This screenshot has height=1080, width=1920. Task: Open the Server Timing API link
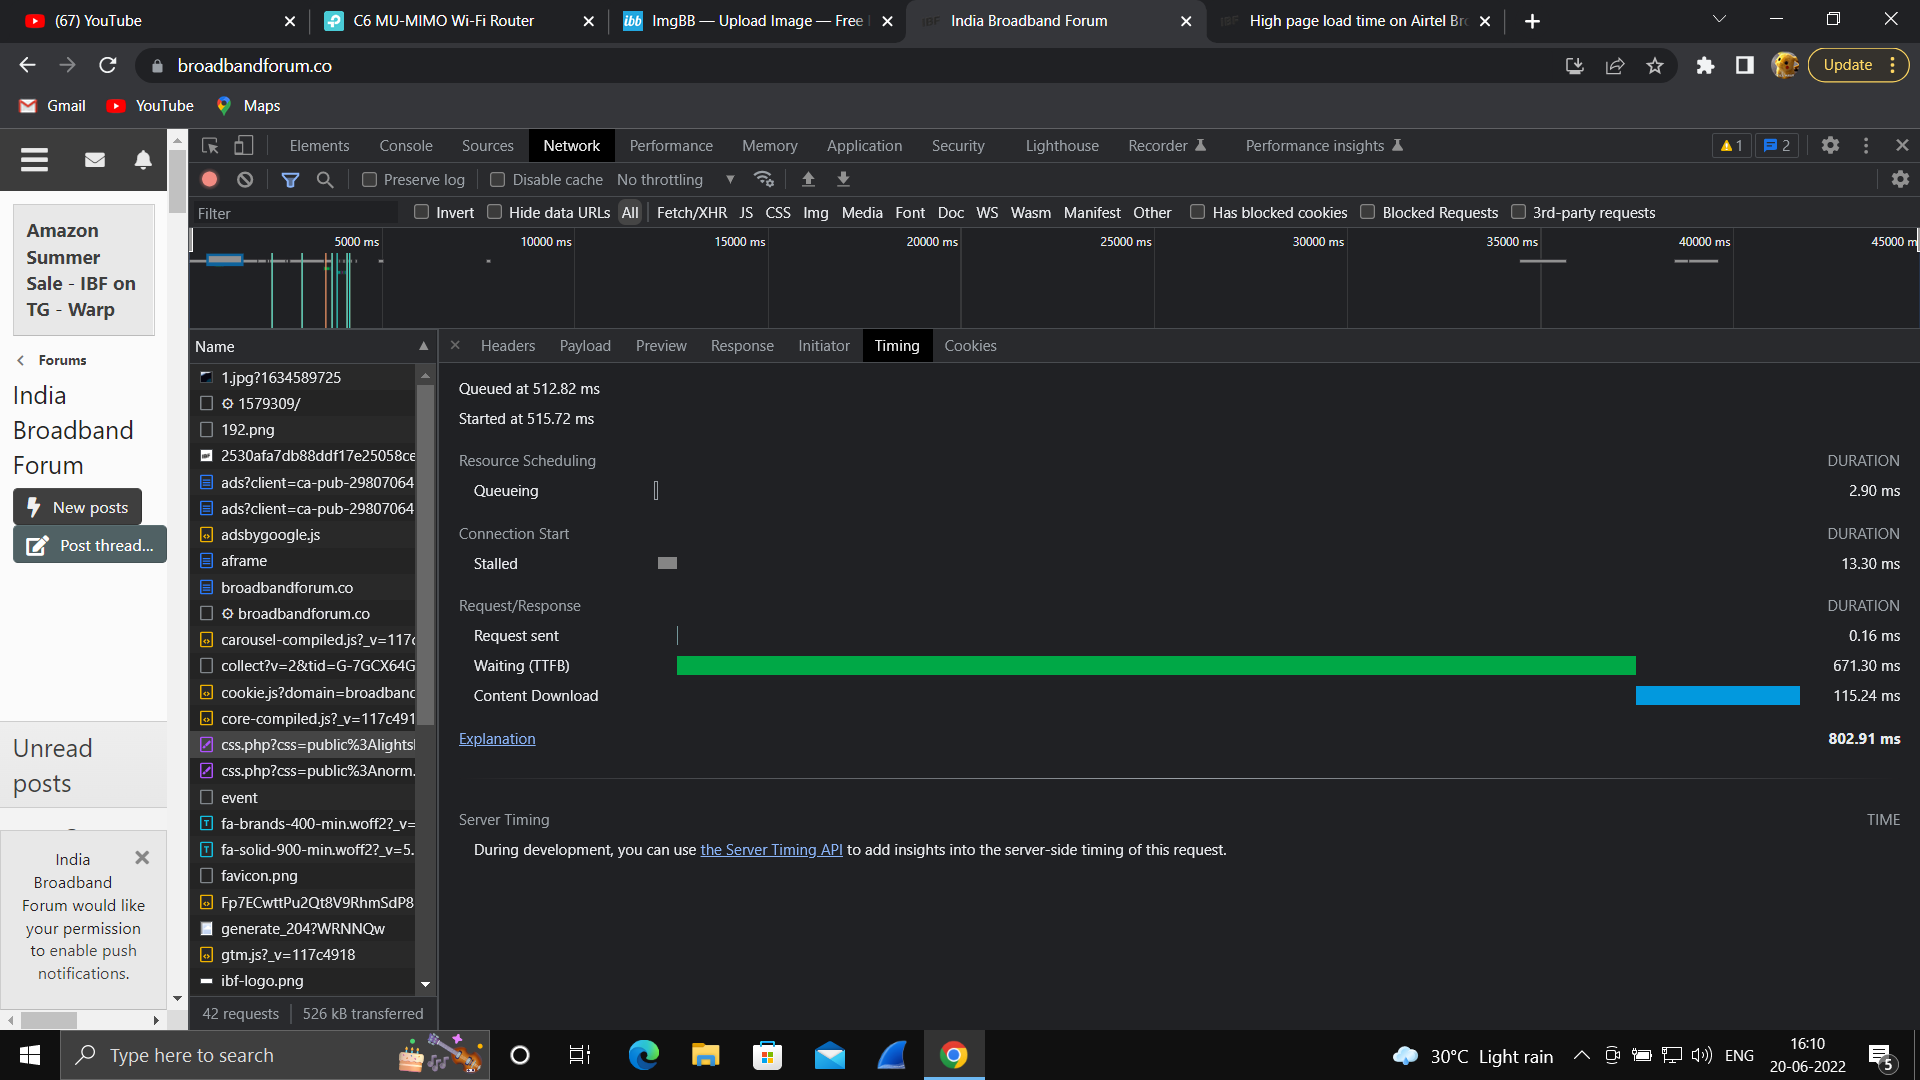(x=771, y=850)
